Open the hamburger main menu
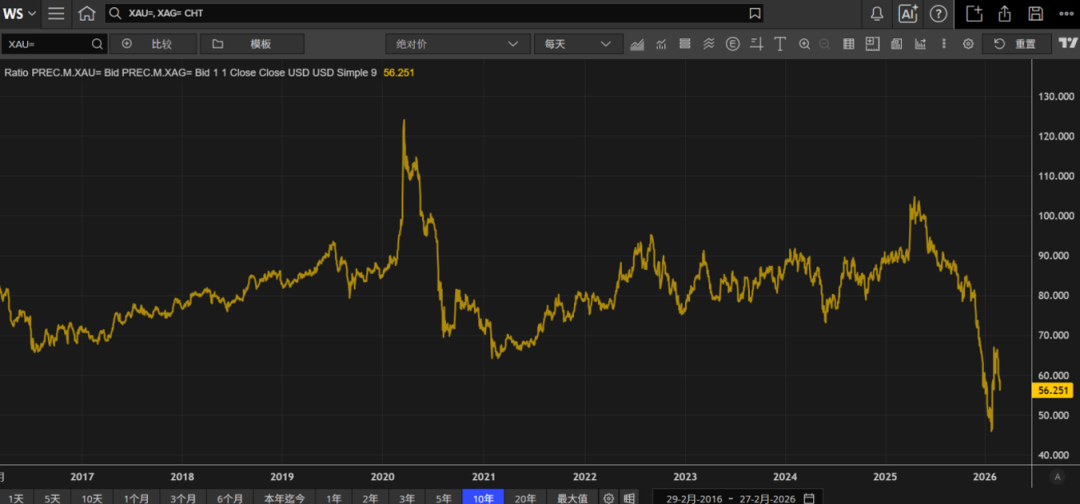 (56, 14)
